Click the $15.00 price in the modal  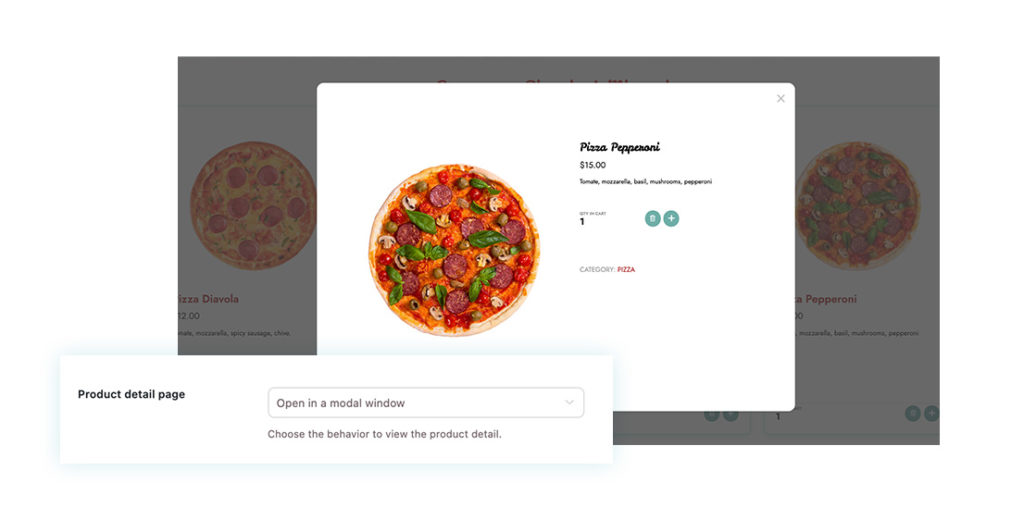[x=592, y=165]
